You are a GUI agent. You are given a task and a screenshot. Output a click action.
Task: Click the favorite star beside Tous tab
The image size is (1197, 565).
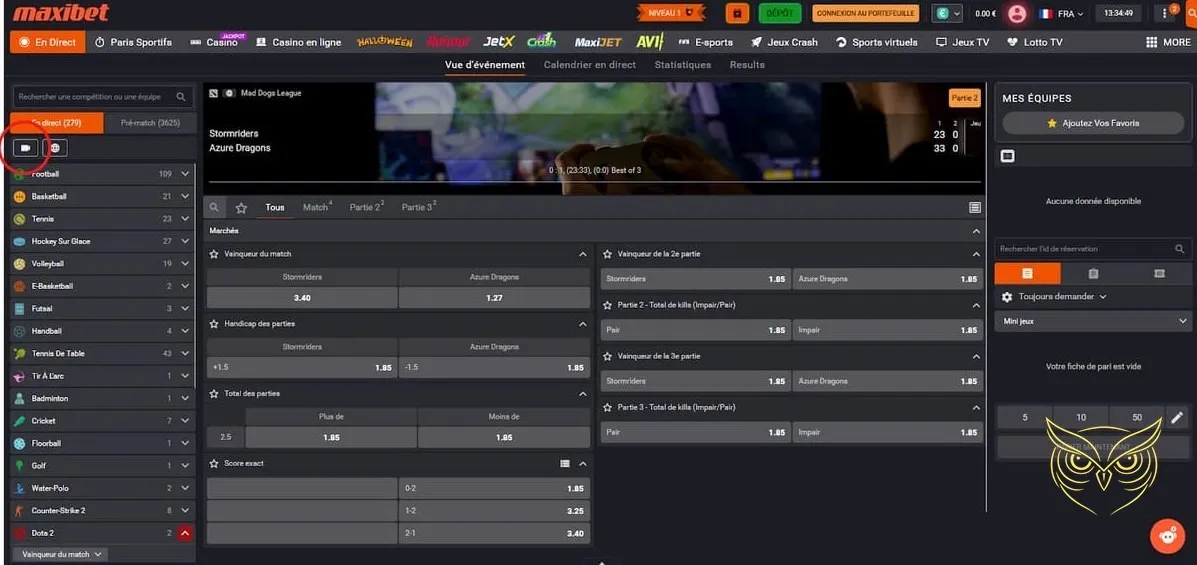[241, 207]
